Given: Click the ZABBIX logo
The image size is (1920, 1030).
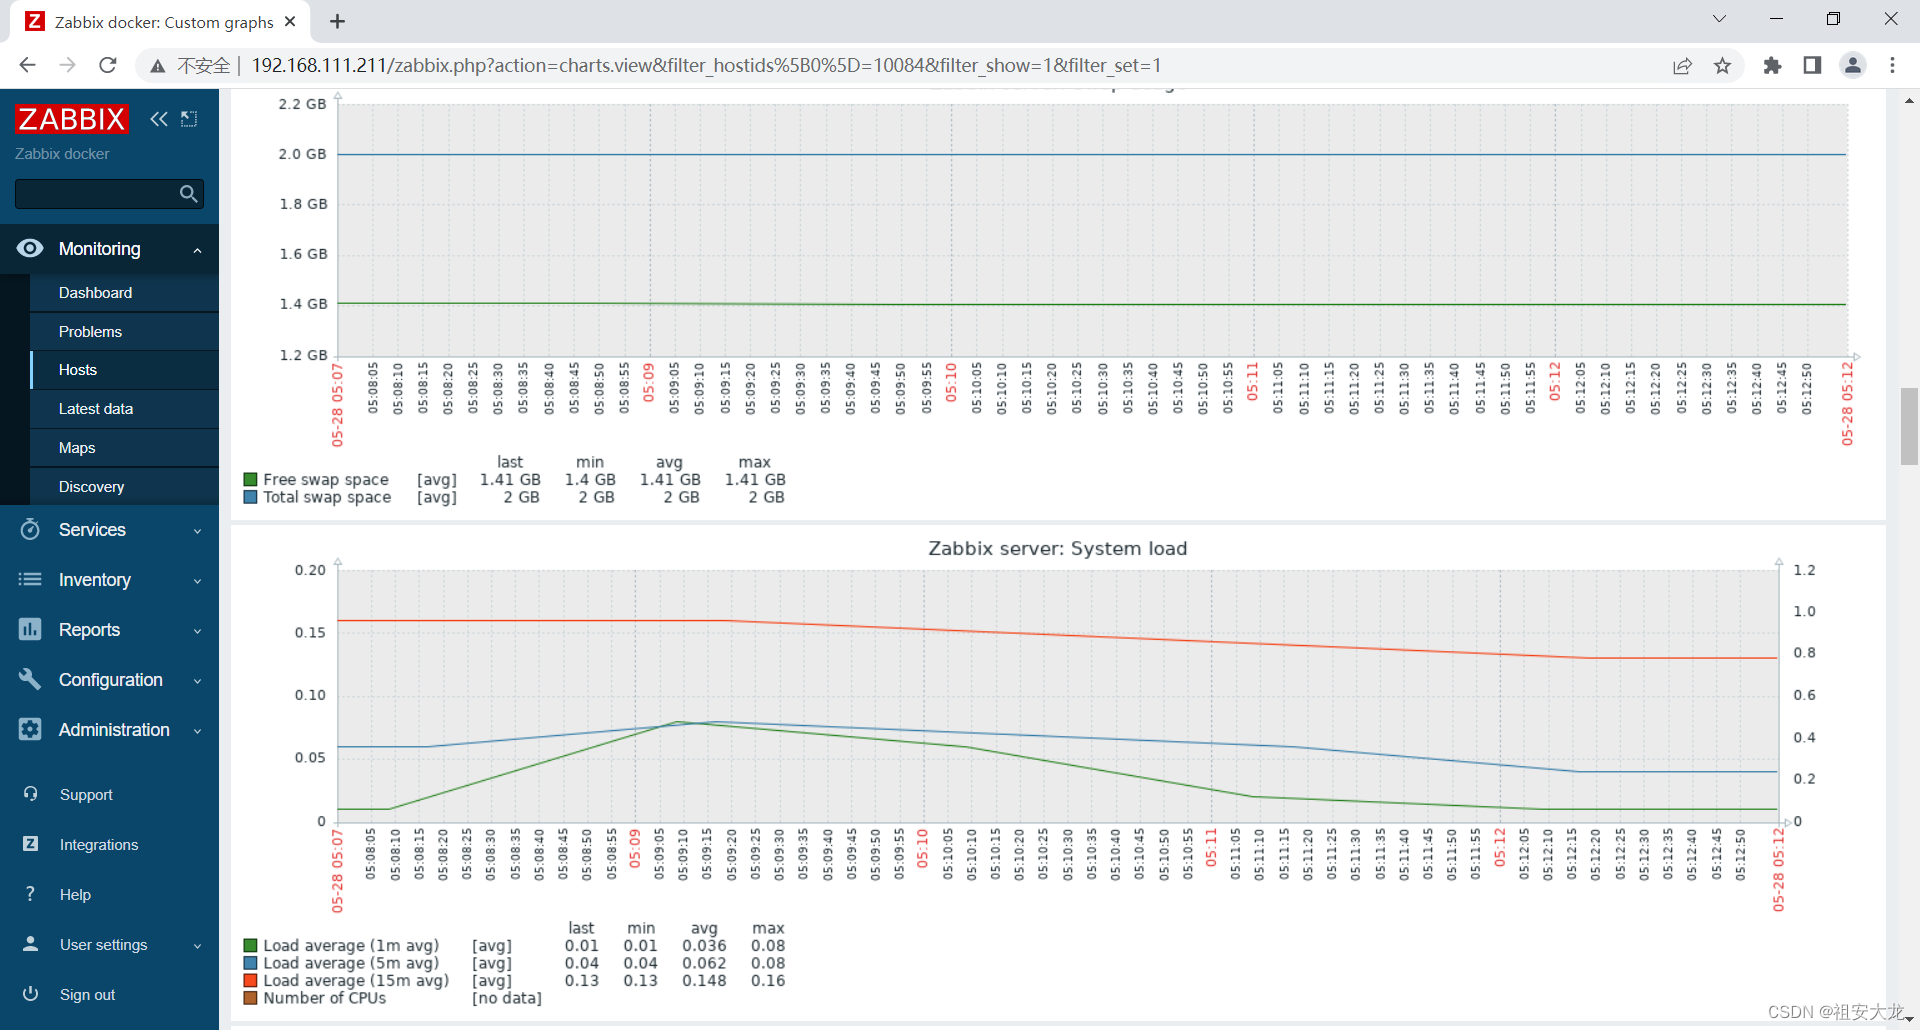Looking at the screenshot, I should point(72,119).
